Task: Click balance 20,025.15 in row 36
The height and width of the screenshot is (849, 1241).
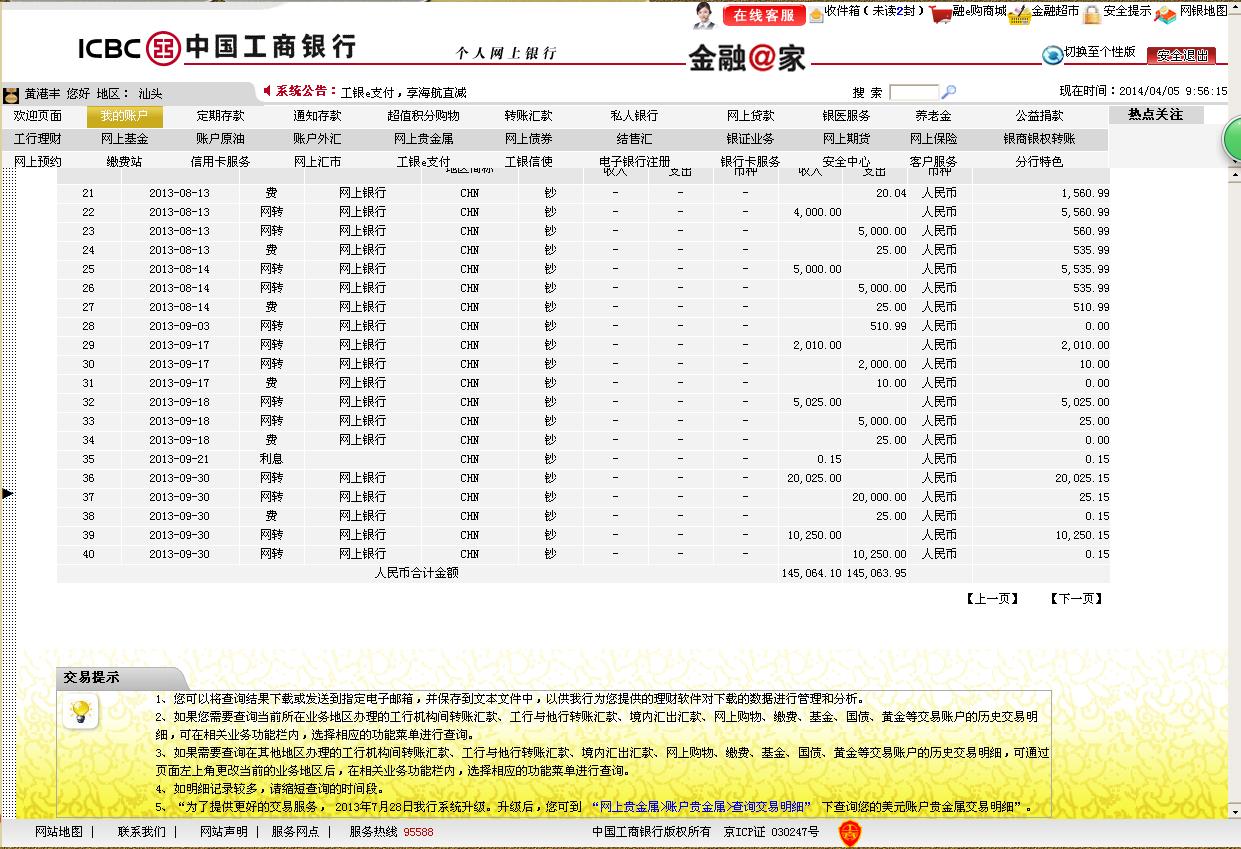Action: click(1082, 478)
